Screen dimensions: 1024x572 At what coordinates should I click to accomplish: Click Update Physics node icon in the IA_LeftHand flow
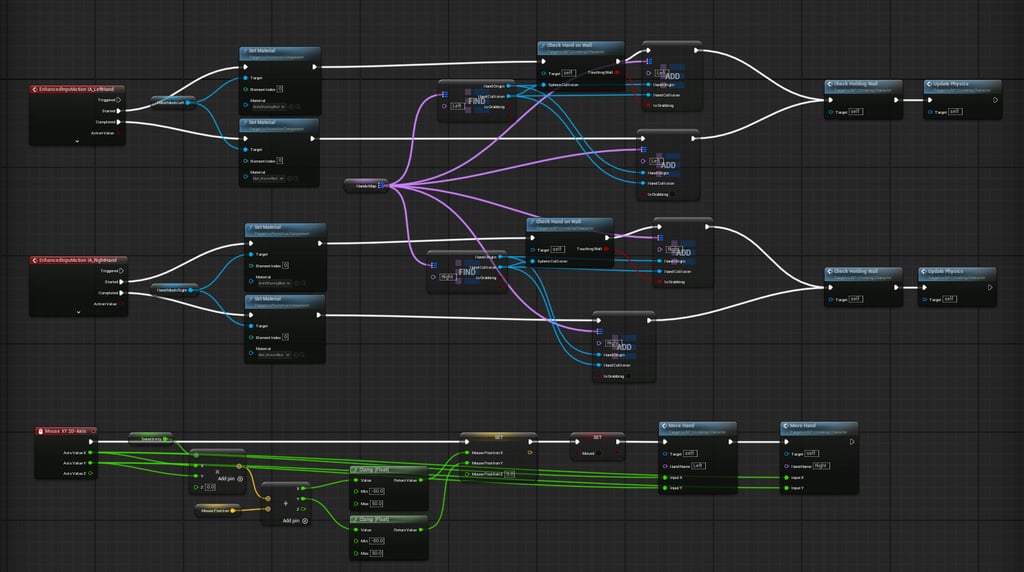click(929, 84)
